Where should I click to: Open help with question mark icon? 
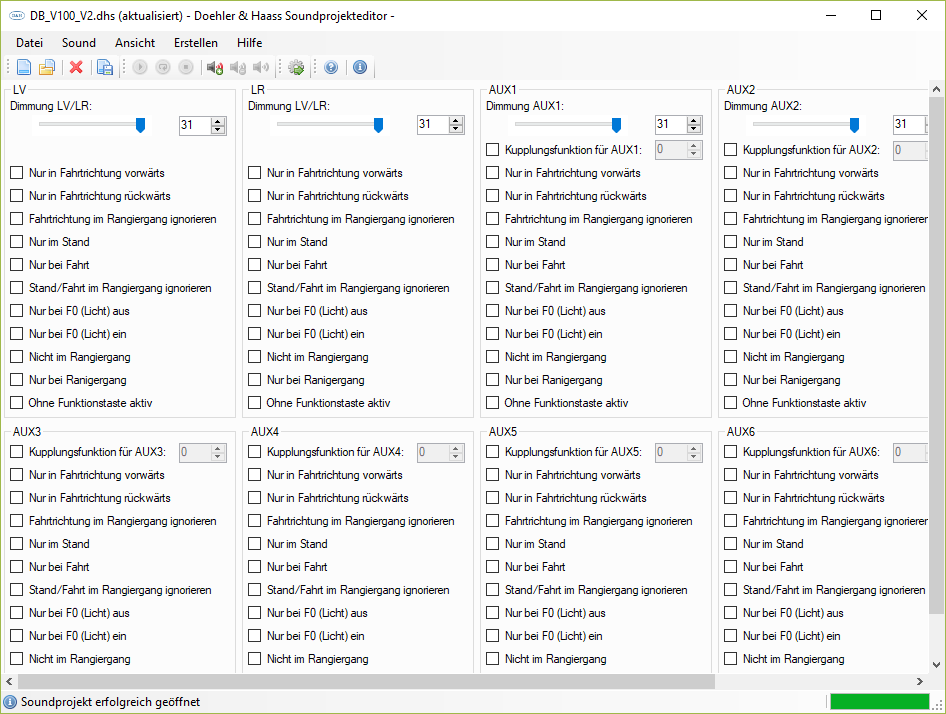pyautogui.click(x=331, y=67)
